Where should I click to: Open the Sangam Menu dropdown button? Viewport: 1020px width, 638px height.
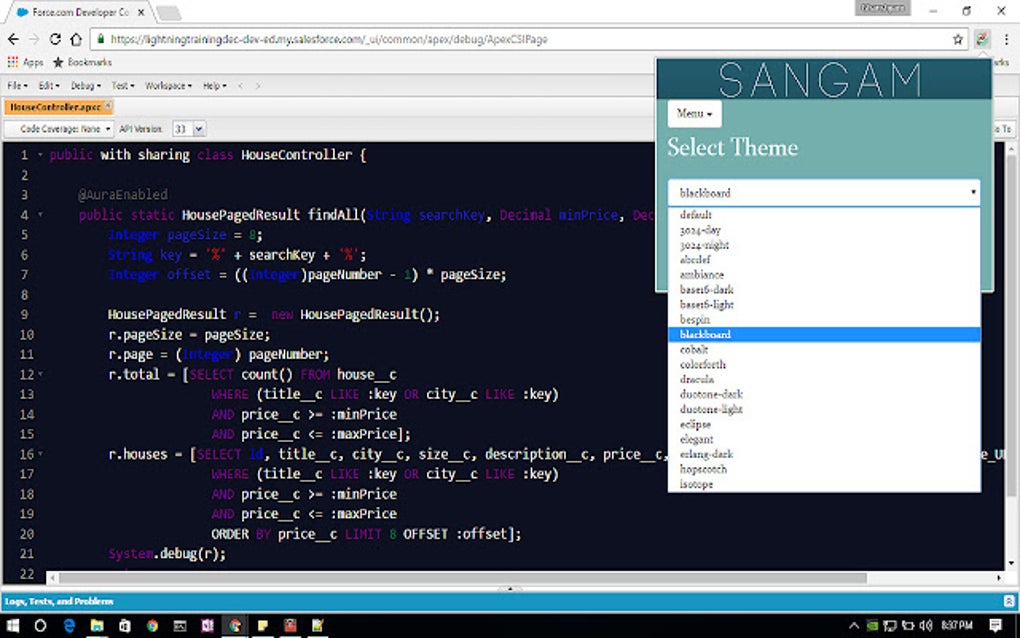tap(694, 114)
